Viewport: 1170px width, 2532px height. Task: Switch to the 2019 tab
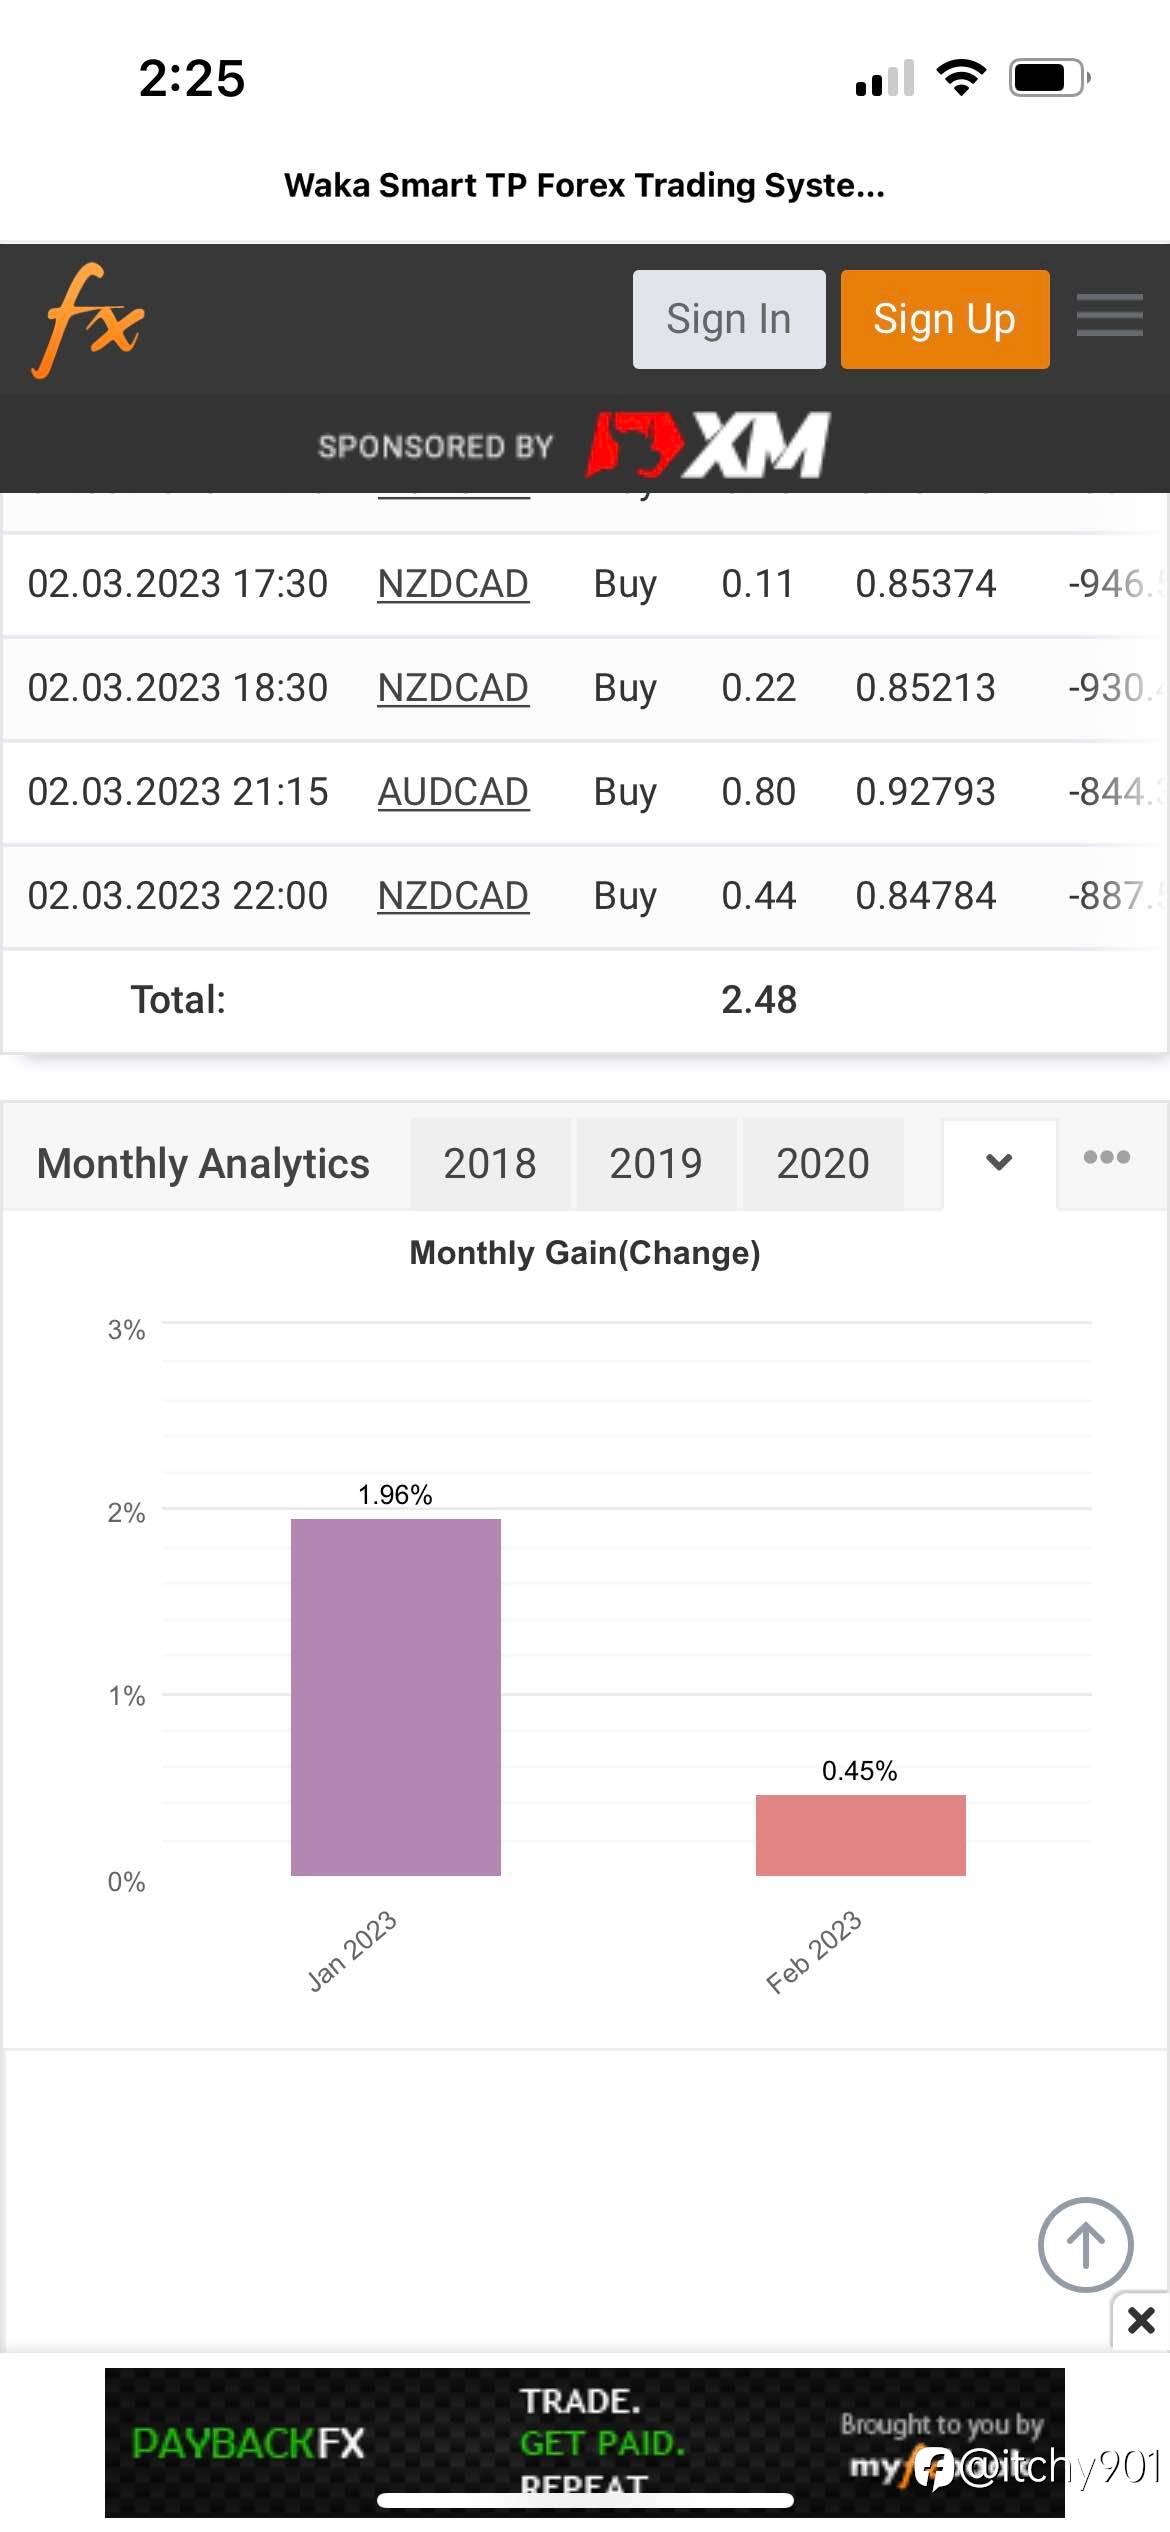656,1164
